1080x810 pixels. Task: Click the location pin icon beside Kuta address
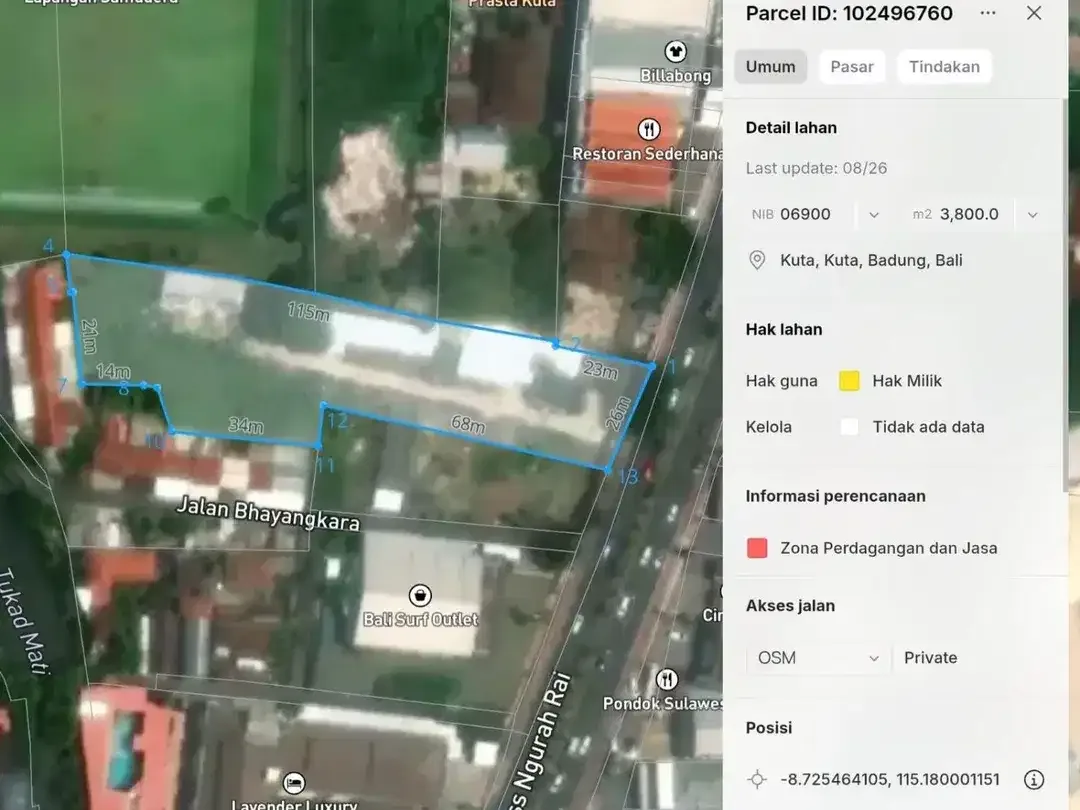click(x=757, y=260)
